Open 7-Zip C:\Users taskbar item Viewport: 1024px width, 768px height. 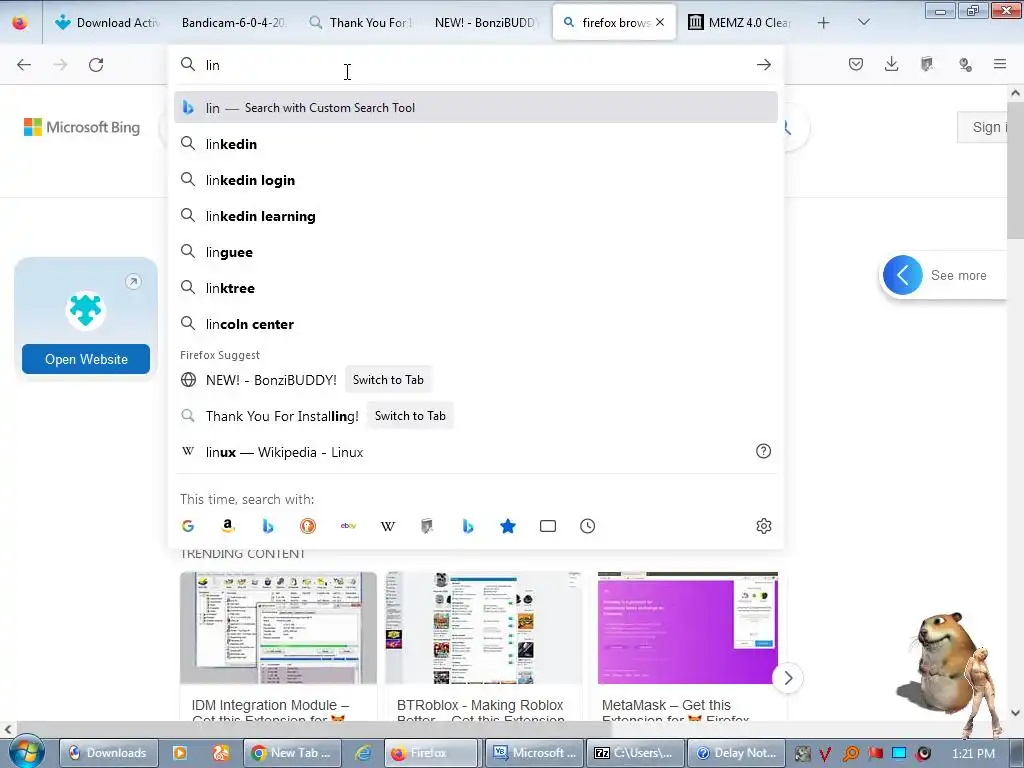tap(635, 753)
